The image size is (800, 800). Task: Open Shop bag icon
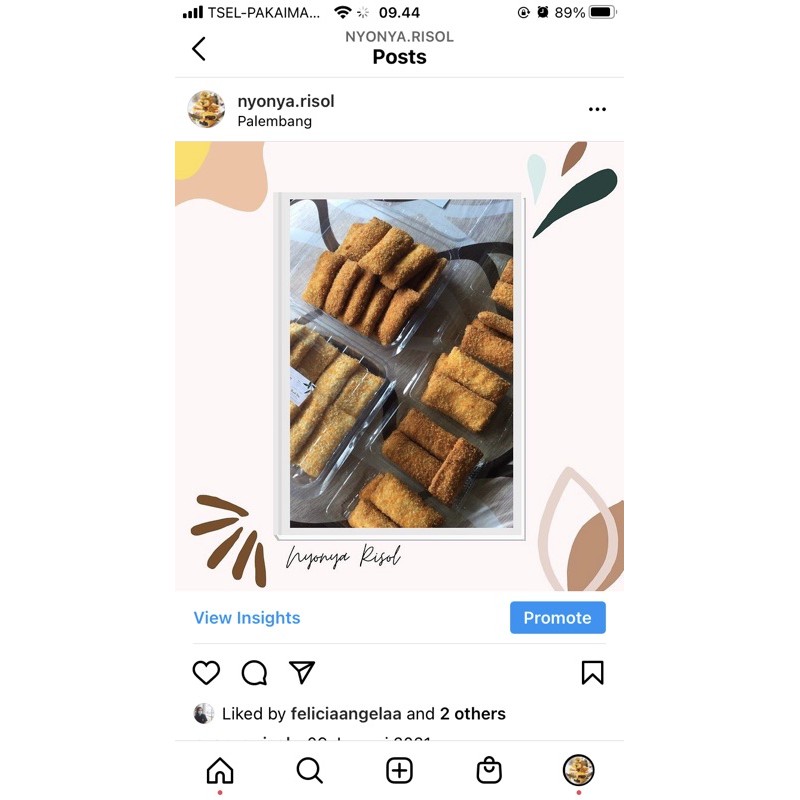click(x=489, y=770)
